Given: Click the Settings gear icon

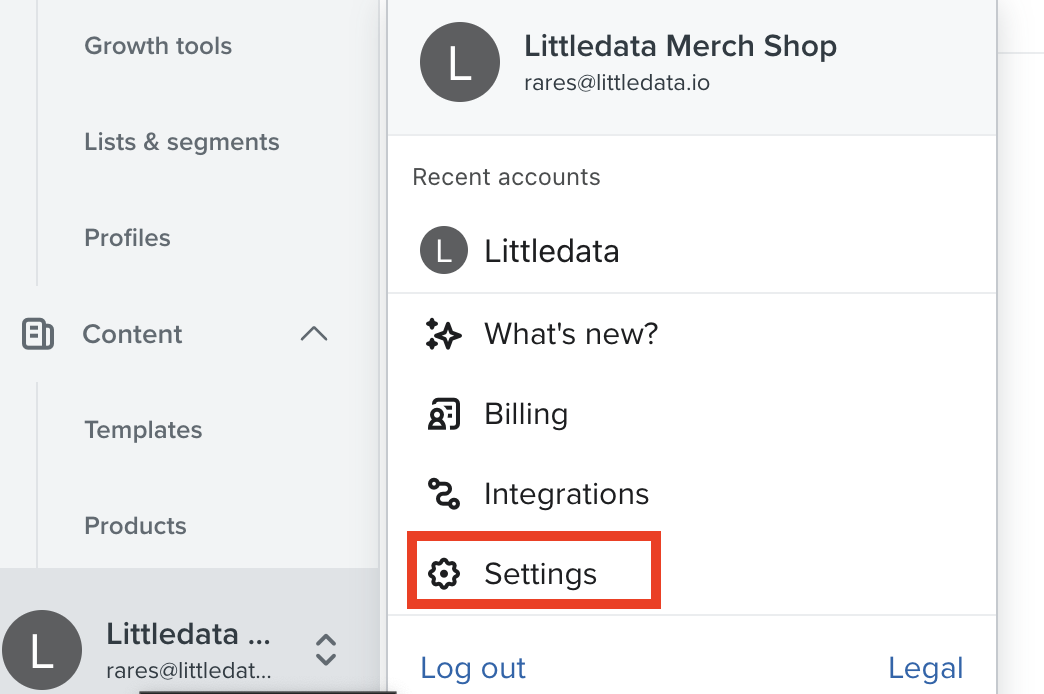Looking at the screenshot, I should [x=443, y=573].
